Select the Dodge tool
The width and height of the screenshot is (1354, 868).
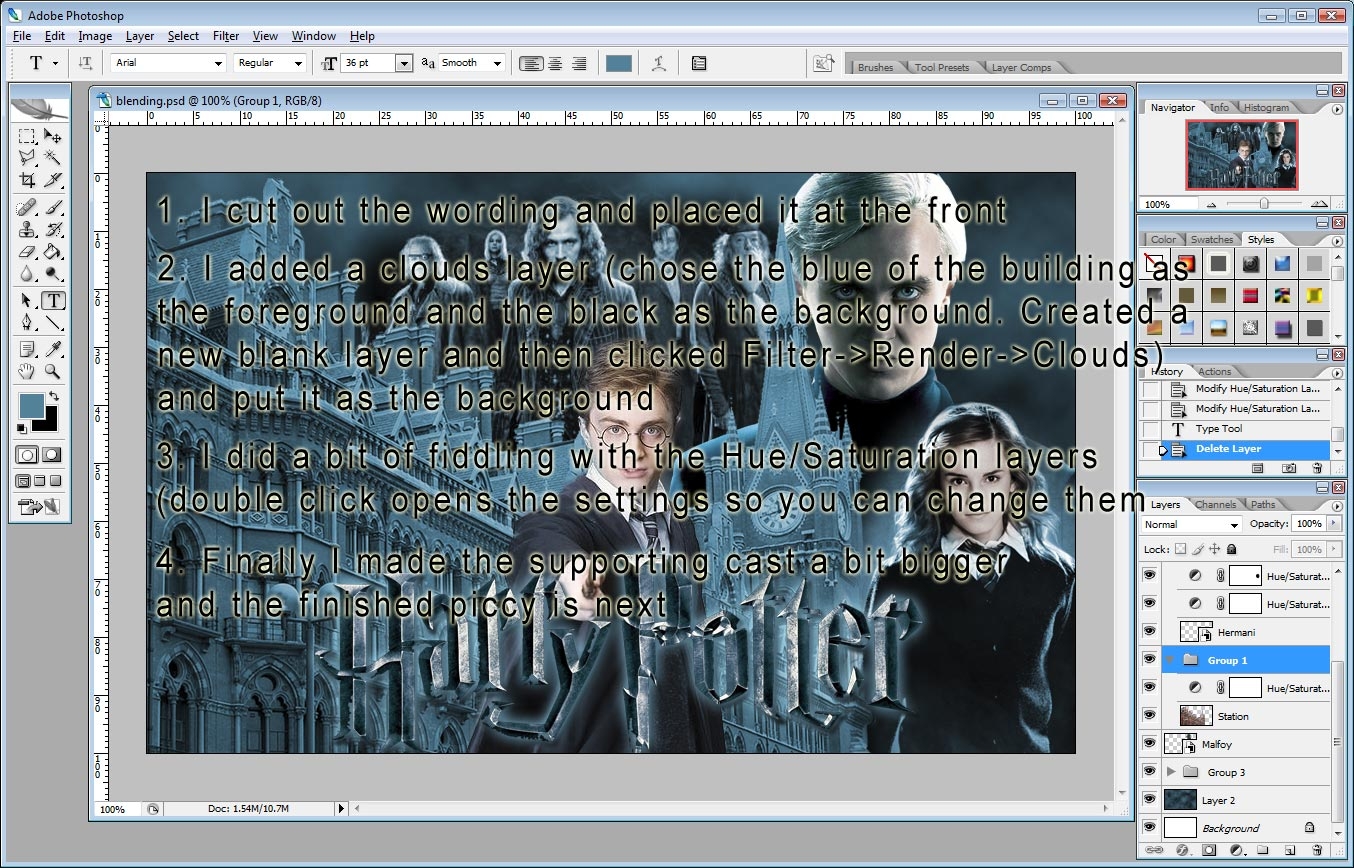pos(53,274)
